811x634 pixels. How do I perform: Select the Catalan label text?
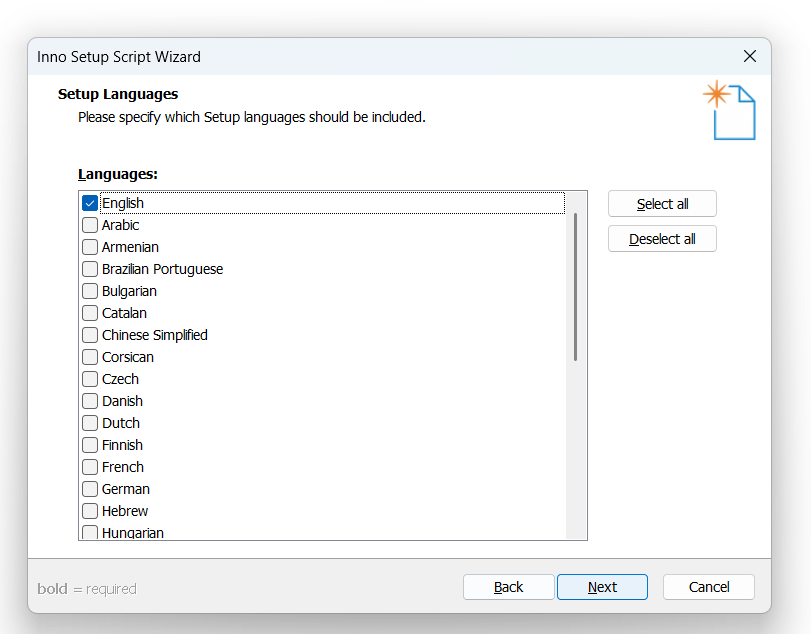coord(124,313)
